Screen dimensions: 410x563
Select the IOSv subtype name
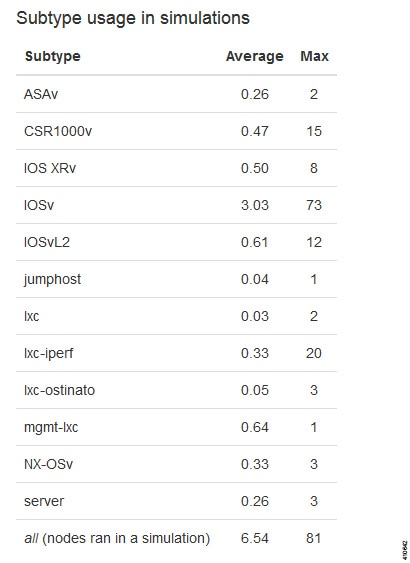click(39, 205)
